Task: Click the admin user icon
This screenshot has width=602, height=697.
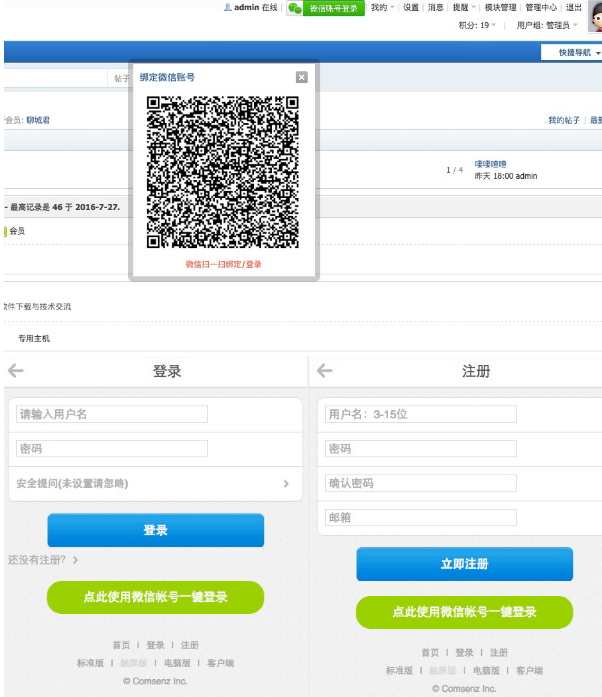Action: [228, 8]
